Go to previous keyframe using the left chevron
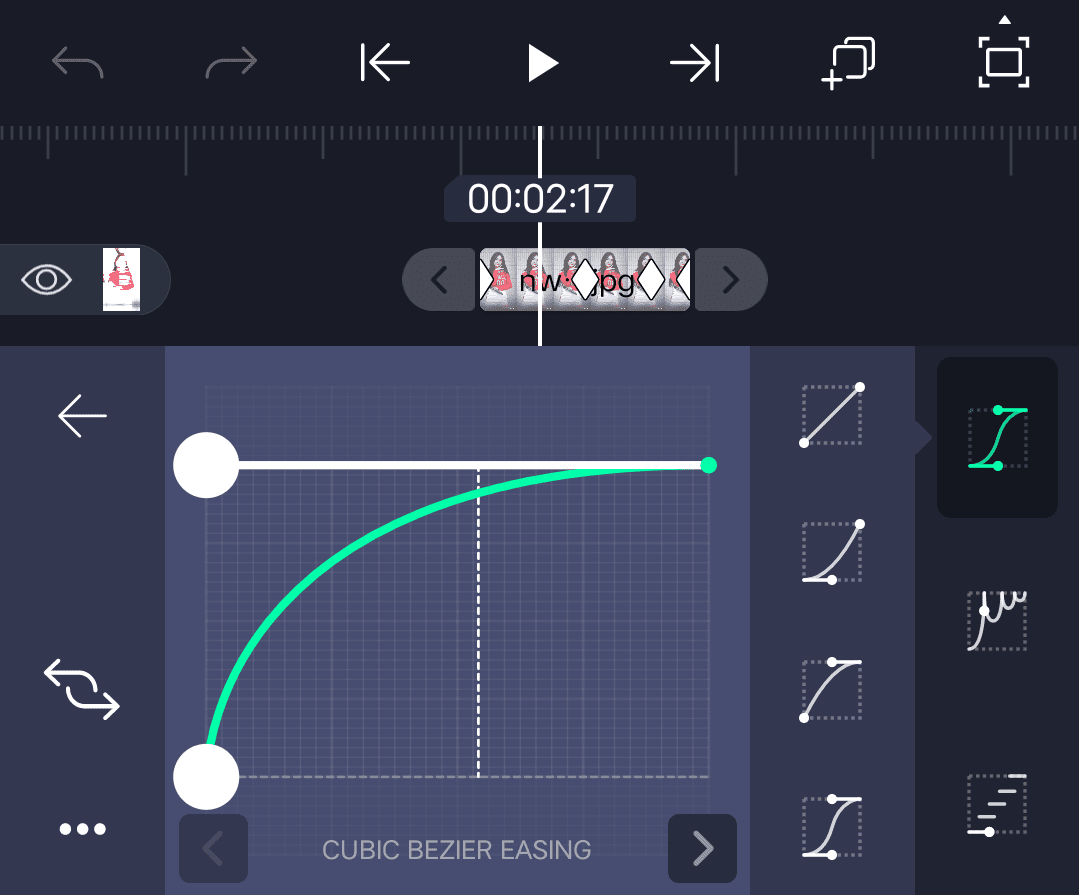1079x895 pixels. point(439,280)
